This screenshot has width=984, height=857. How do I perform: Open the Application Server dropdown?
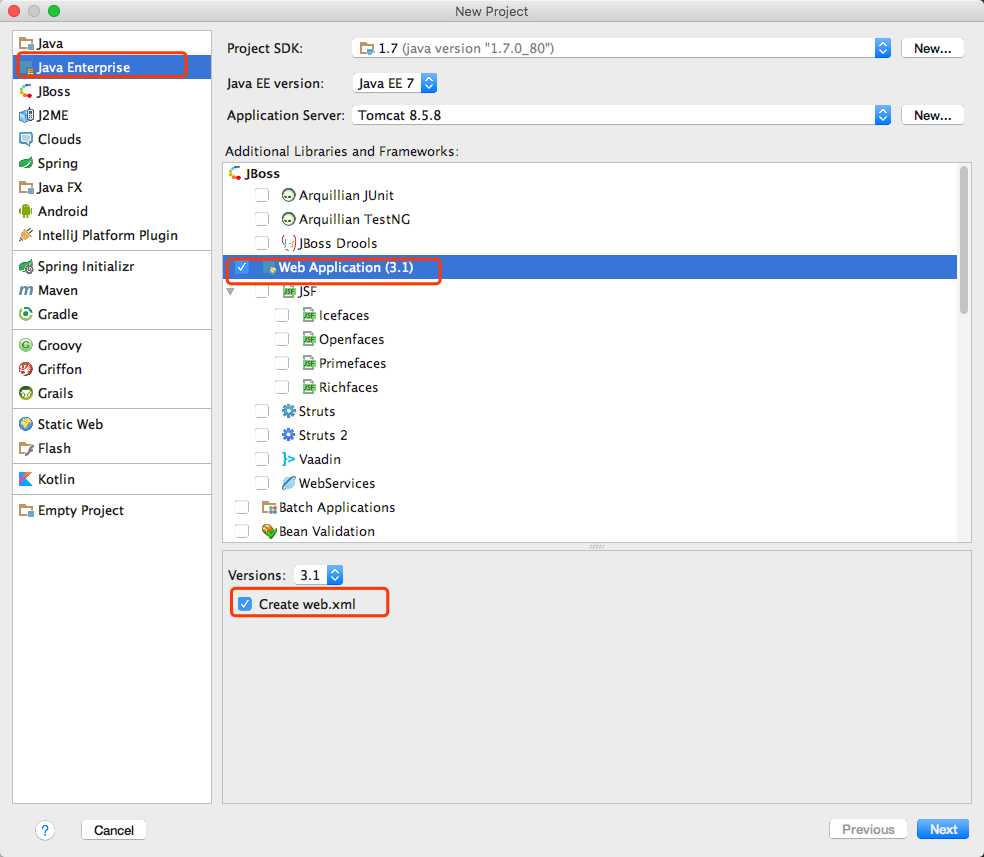(621, 115)
